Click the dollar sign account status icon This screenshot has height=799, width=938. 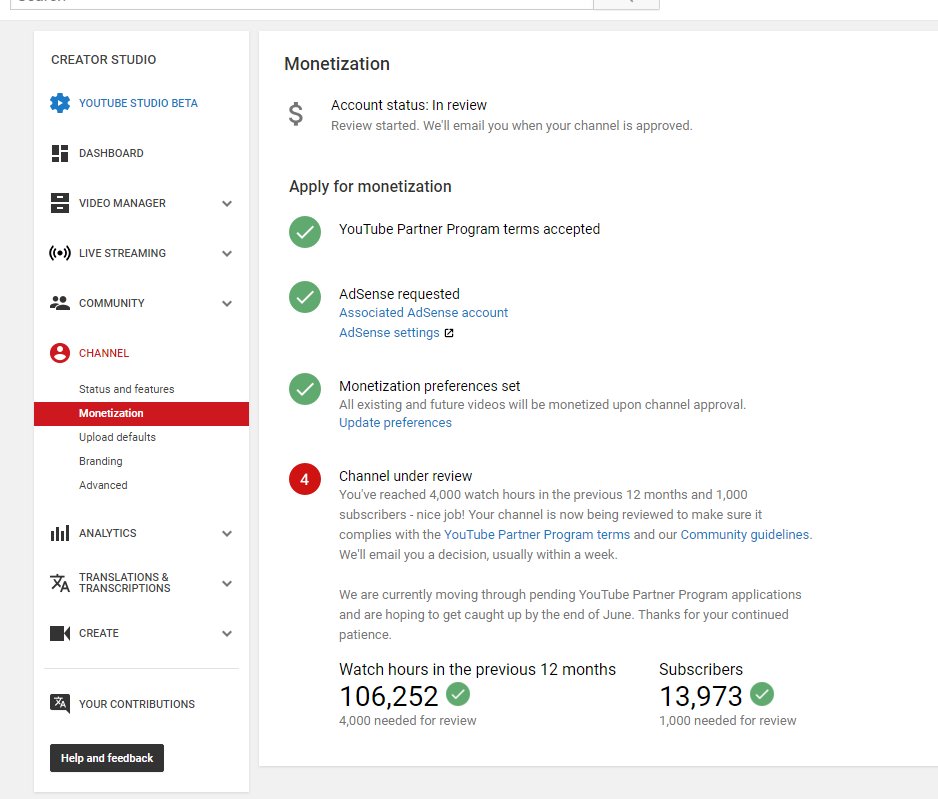pos(296,114)
